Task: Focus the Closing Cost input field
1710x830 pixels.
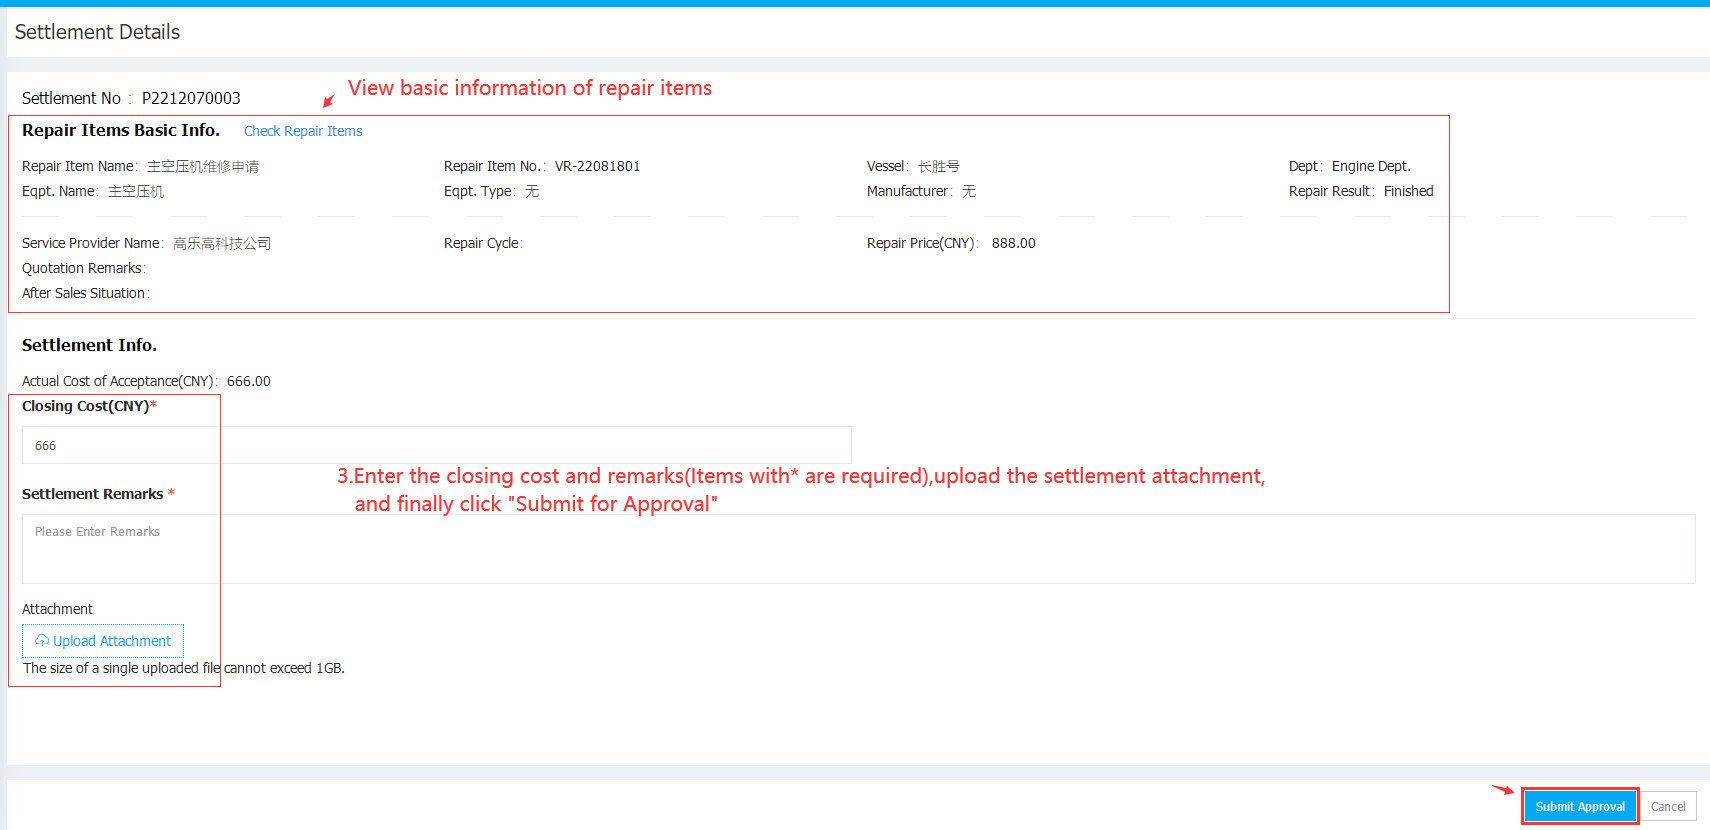Action: tap(437, 445)
